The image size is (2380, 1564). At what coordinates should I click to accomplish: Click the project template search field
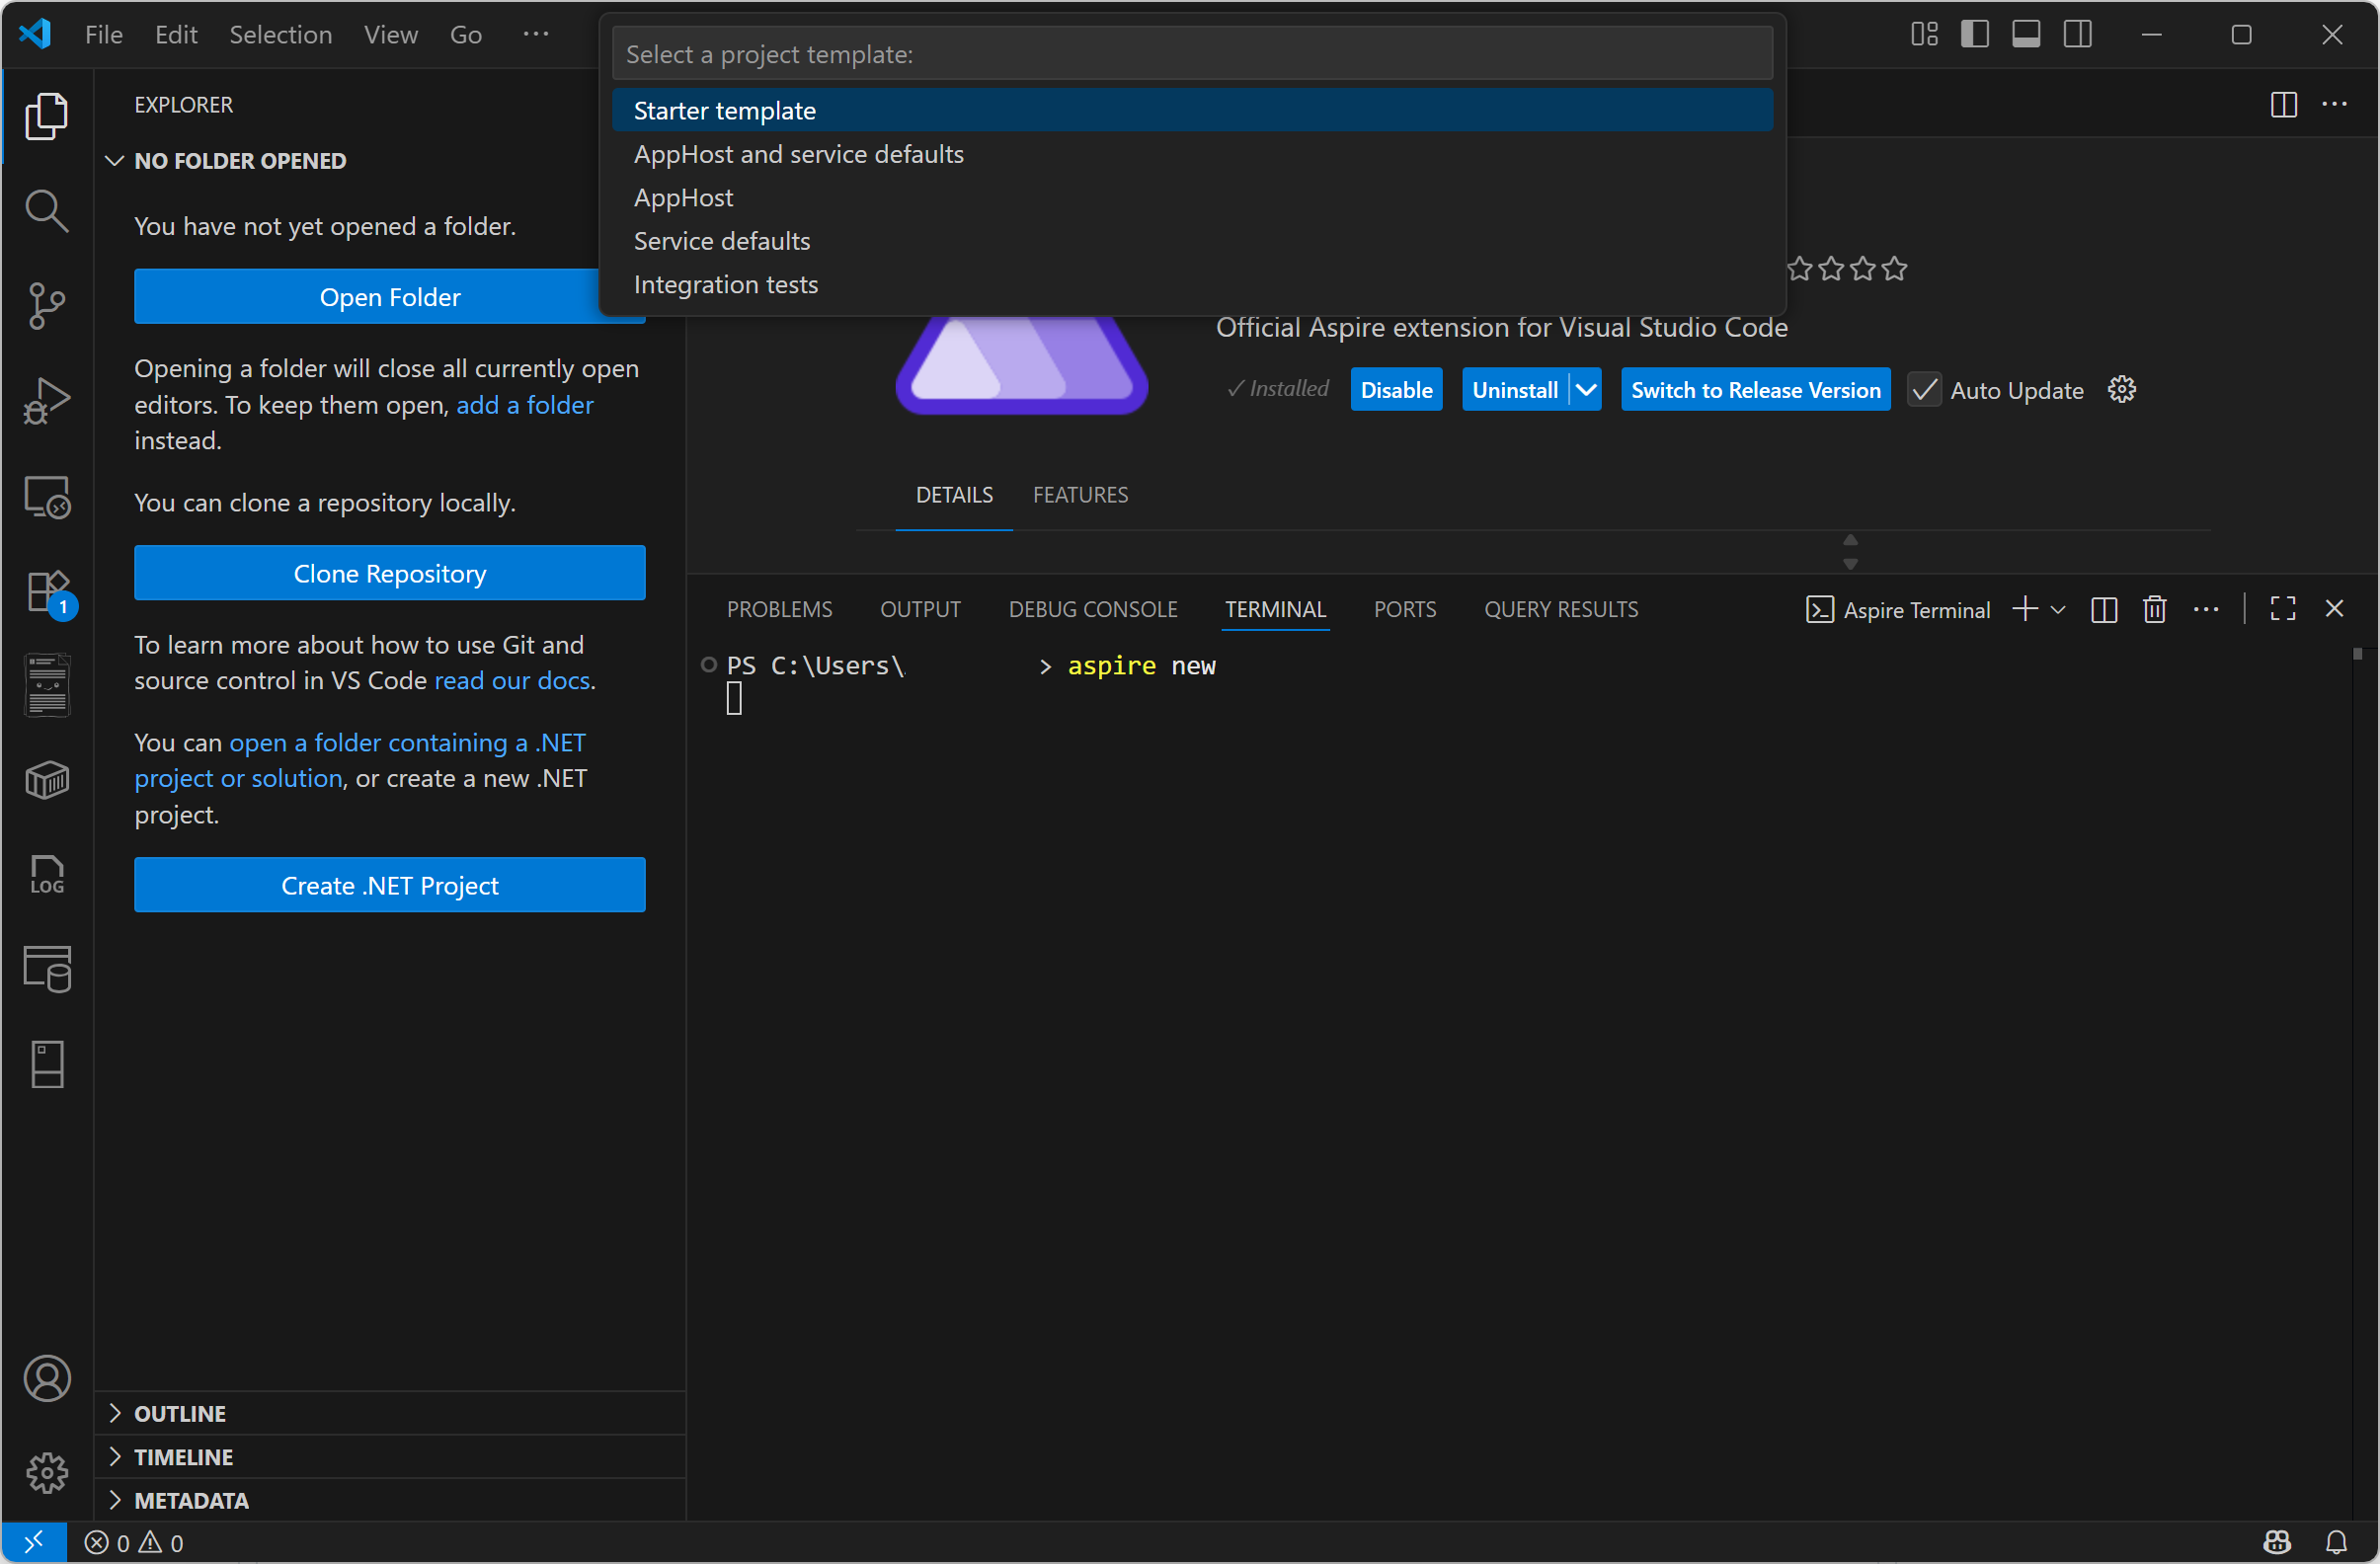[1192, 54]
